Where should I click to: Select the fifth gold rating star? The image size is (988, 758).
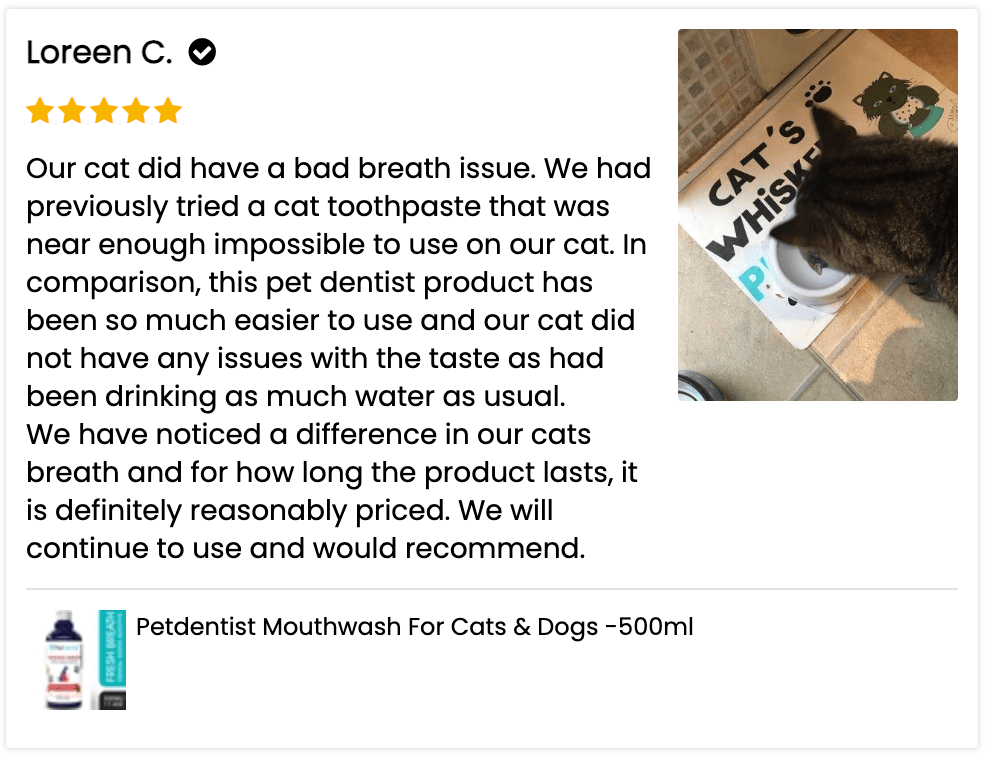[x=168, y=110]
